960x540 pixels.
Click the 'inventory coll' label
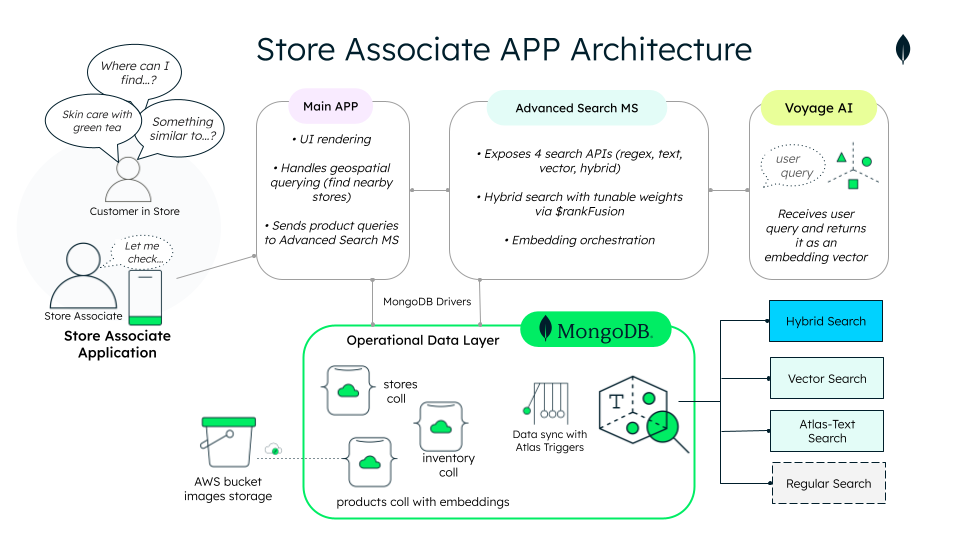pos(448,465)
